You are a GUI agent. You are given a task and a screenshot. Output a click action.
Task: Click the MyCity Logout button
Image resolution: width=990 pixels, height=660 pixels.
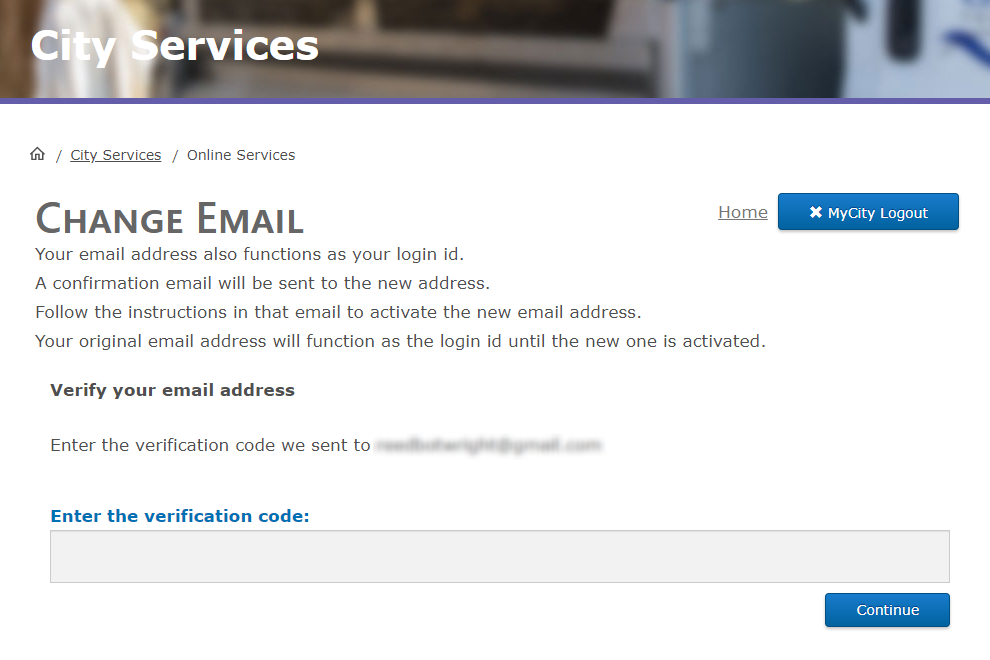click(x=868, y=211)
